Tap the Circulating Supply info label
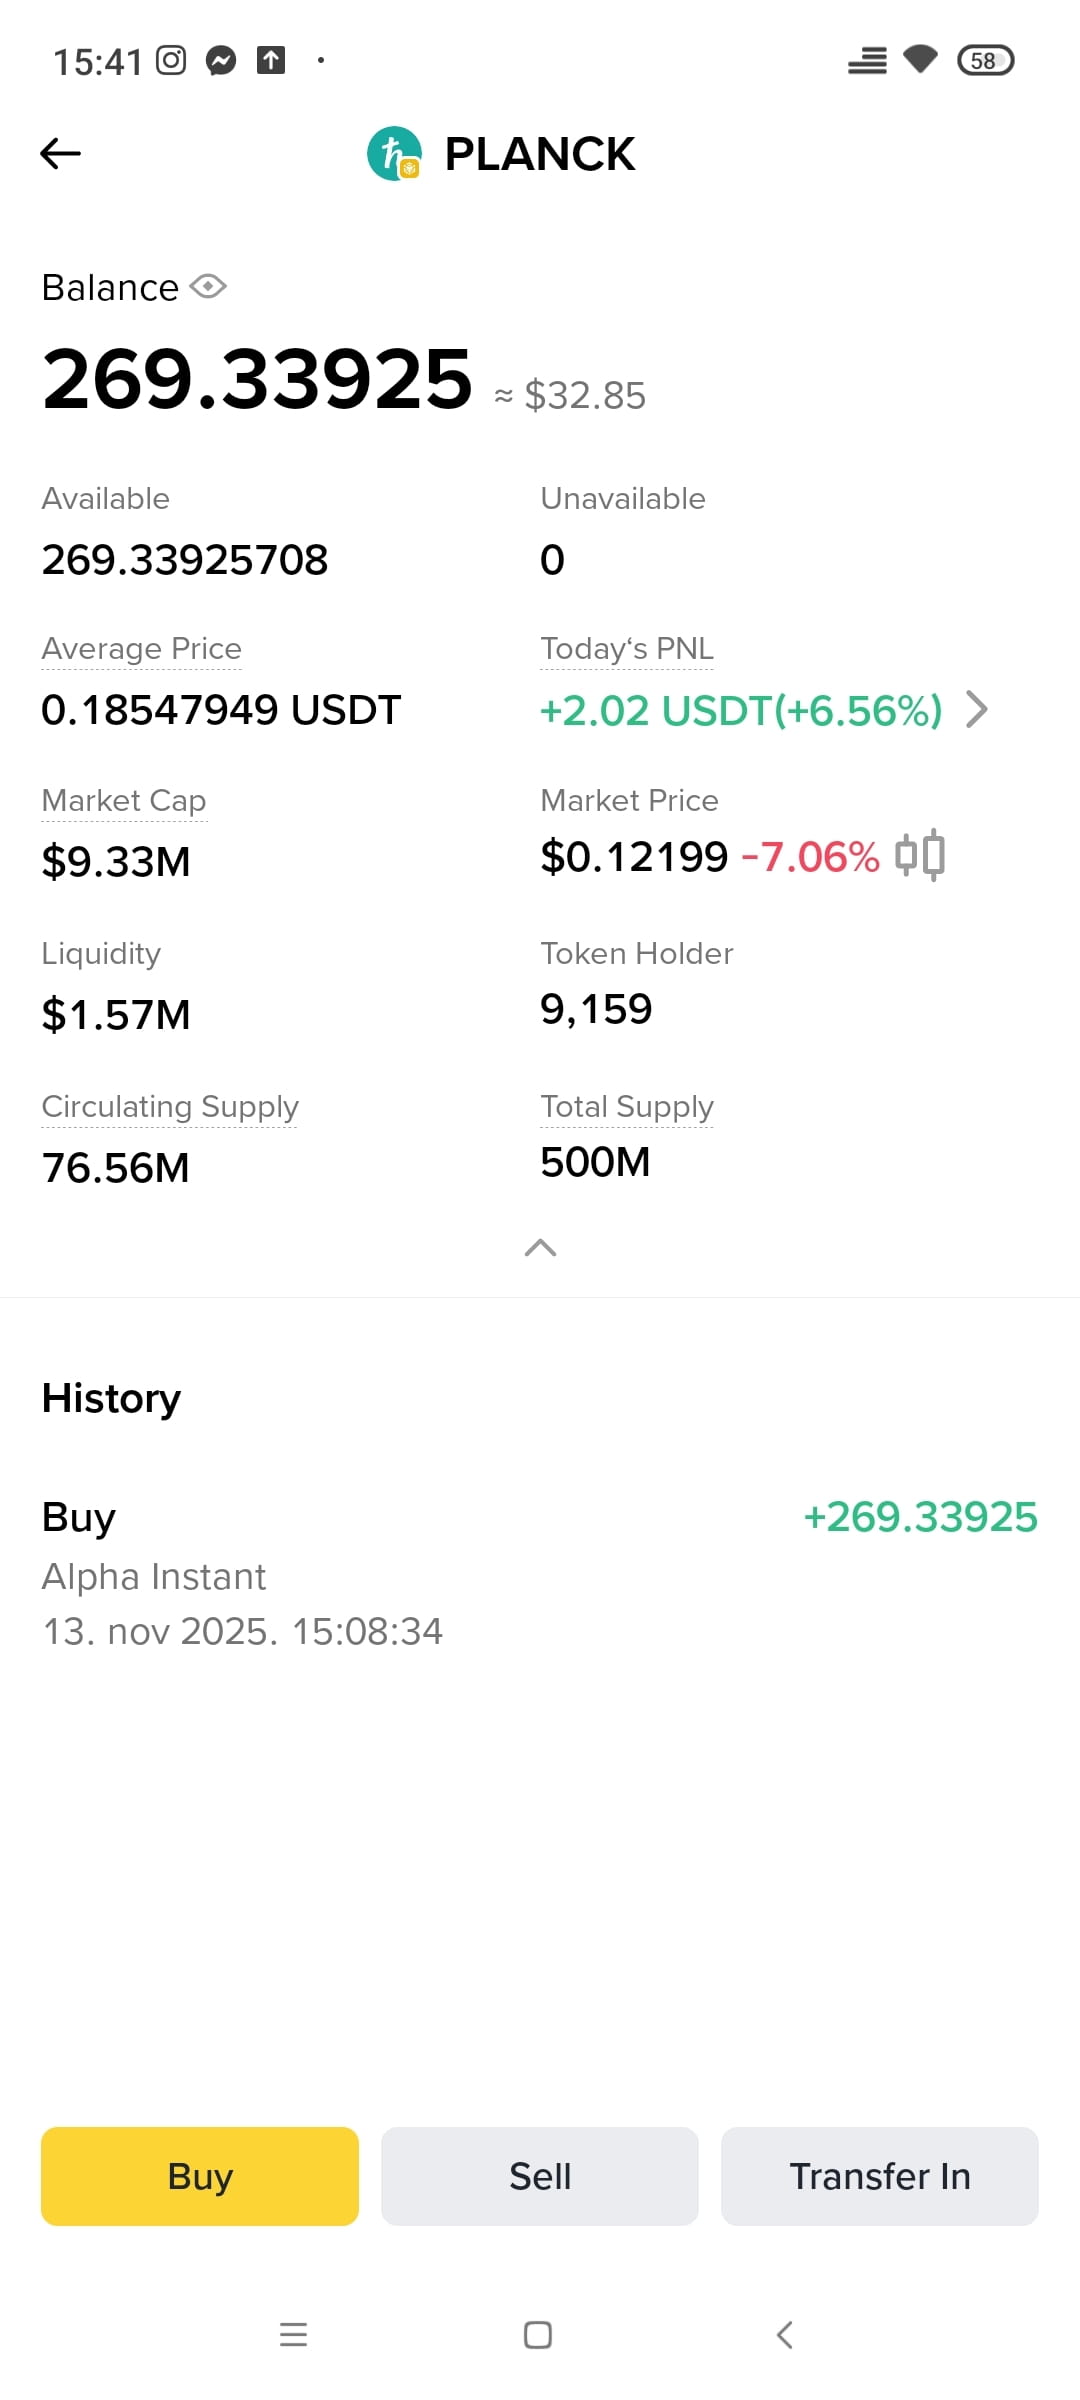The width and height of the screenshot is (1080, 2400). click(x=170, y=1106)
